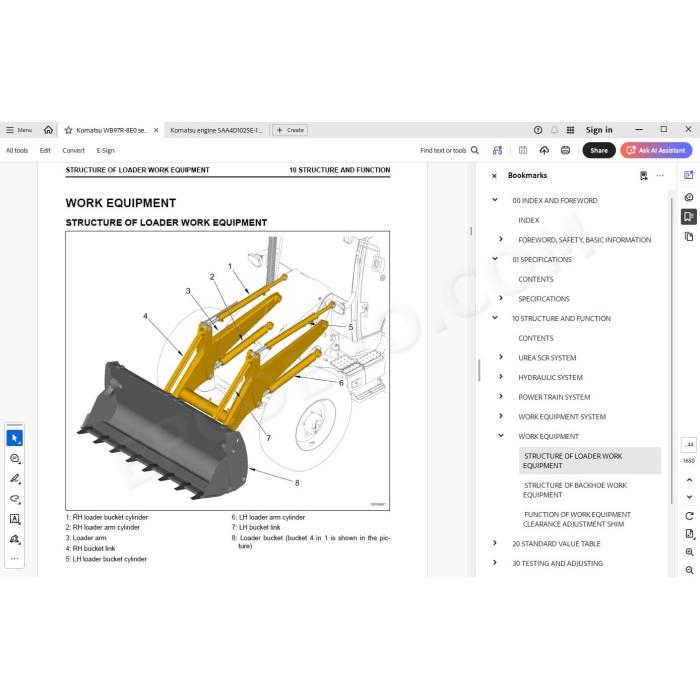Expand HYDRAULIC SYSTEM bookmark
The width and height of the screenshot is (700, 700).
(x=500, y=377)
